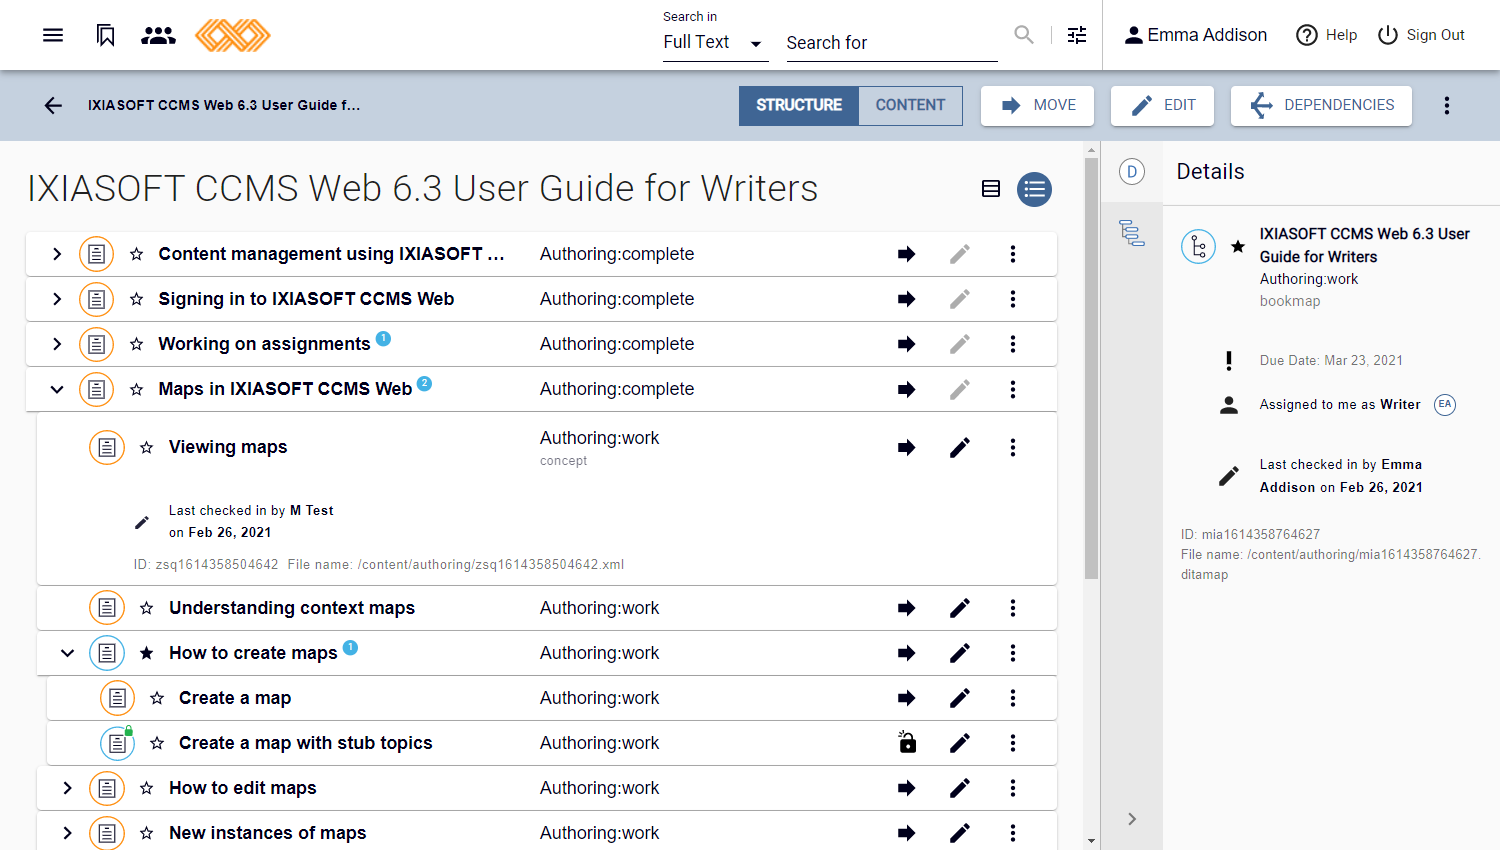Open Help
This screenshot has height=850, width=1500.
click(1326, 35)
